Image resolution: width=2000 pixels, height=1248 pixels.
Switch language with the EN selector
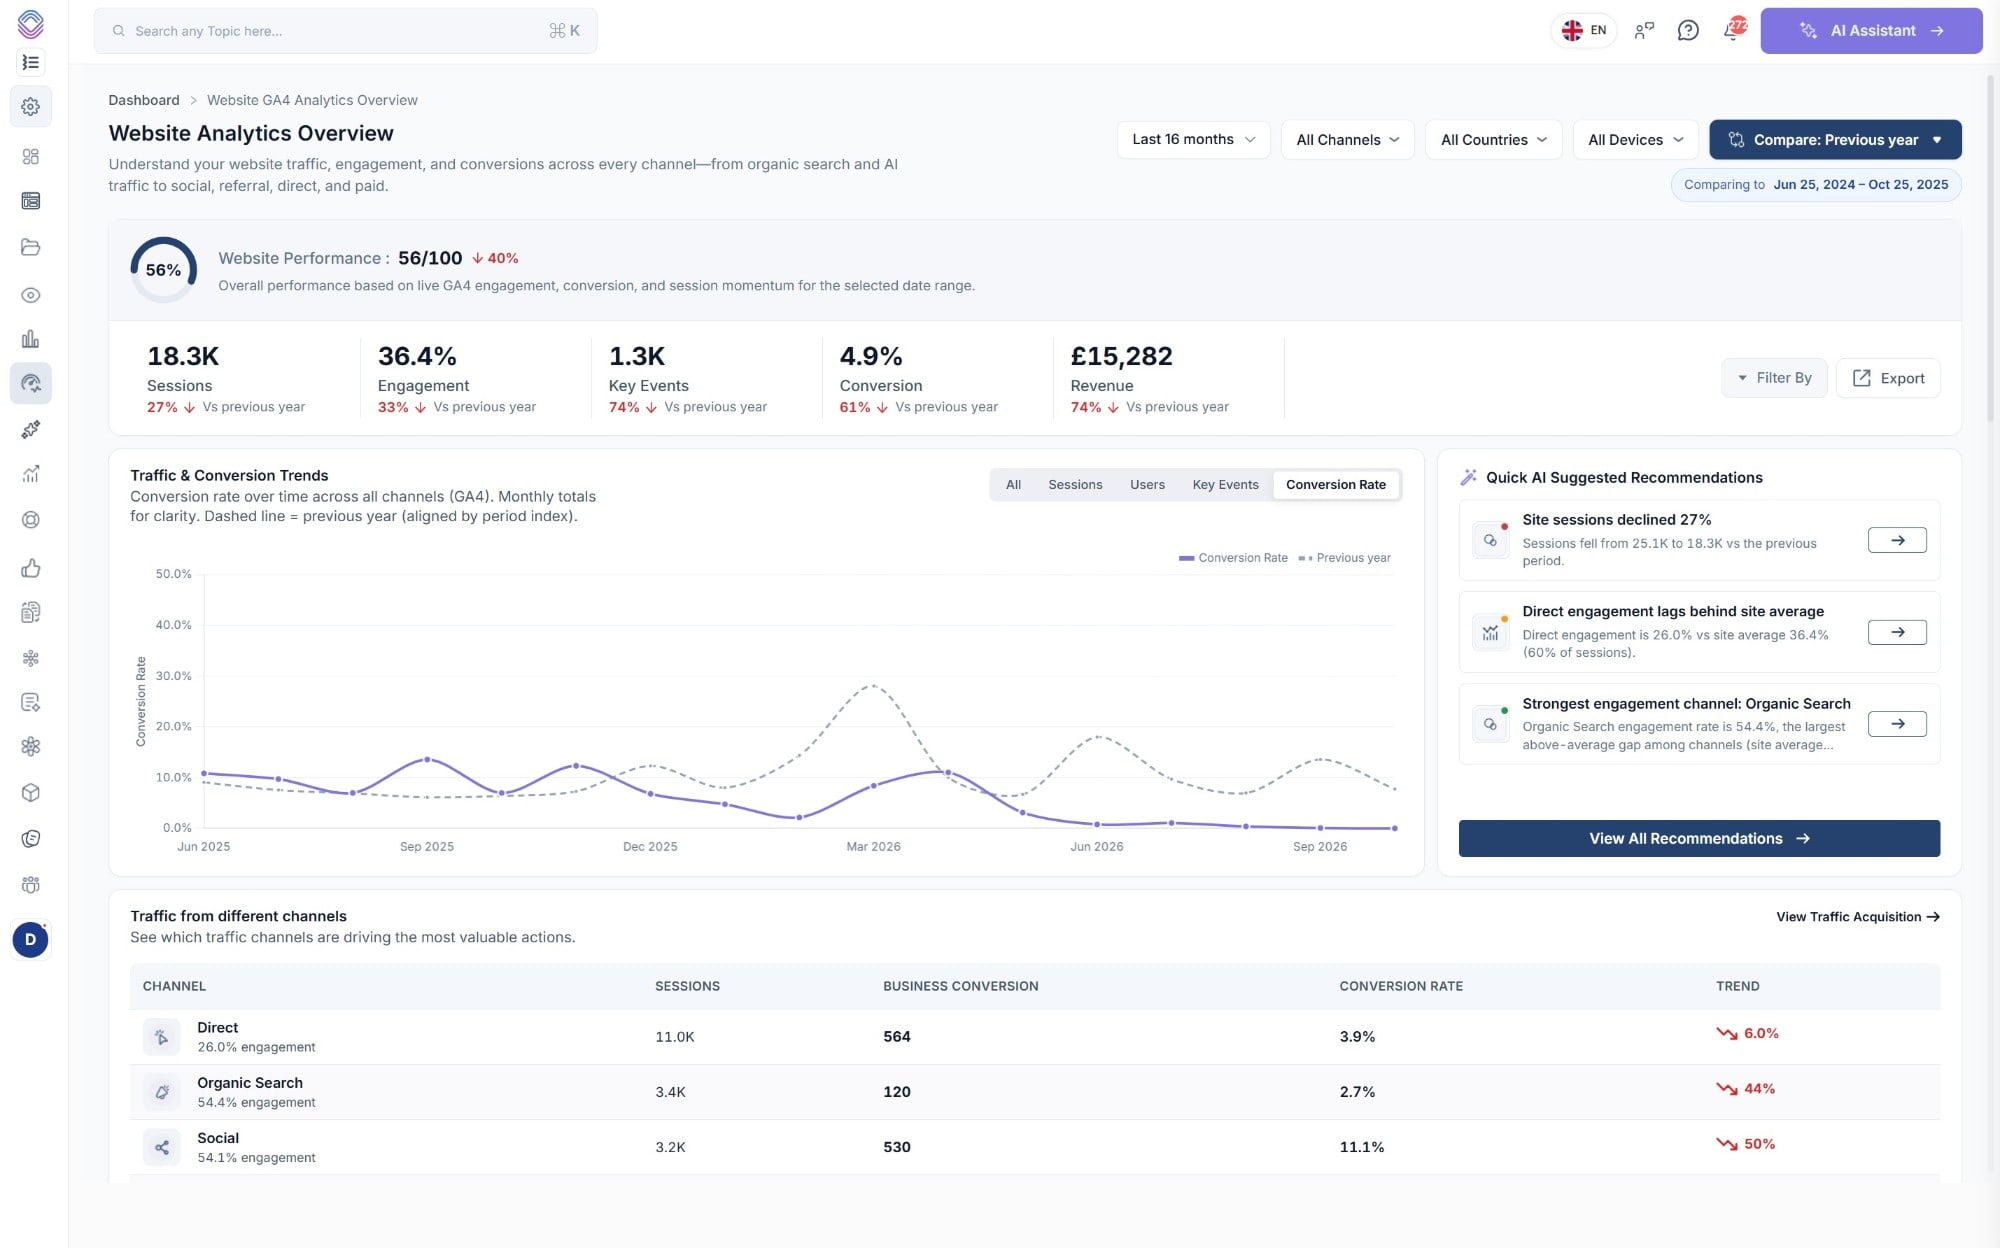click(1584, 30)
